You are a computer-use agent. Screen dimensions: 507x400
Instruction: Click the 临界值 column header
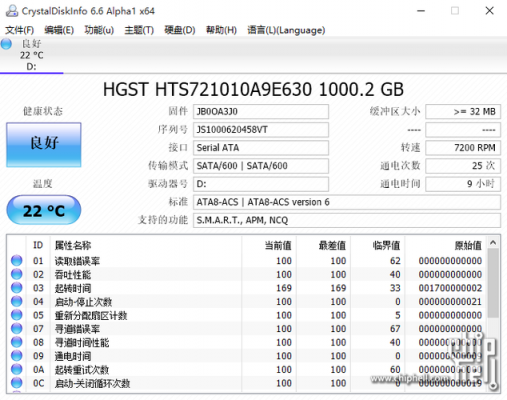(378, 245)
